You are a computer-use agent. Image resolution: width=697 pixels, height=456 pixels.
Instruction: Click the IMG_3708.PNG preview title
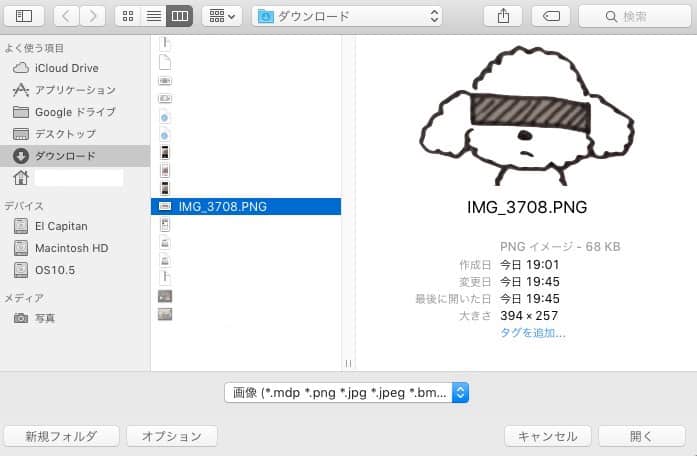point(527,208)
